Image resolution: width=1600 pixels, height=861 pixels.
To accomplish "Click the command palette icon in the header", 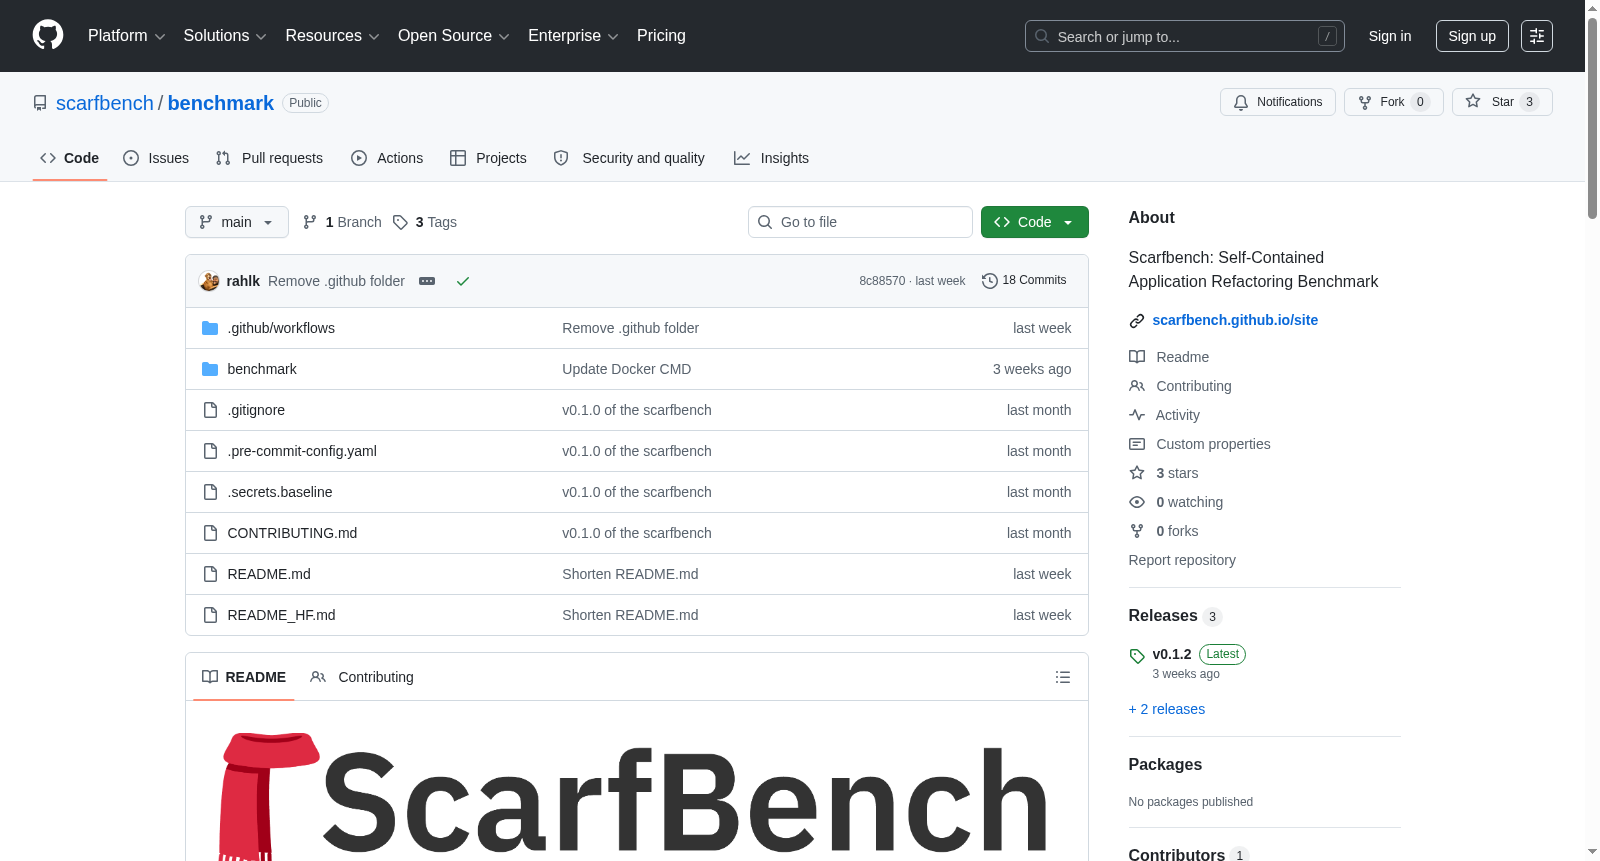I will click(x=1536, y=36).
